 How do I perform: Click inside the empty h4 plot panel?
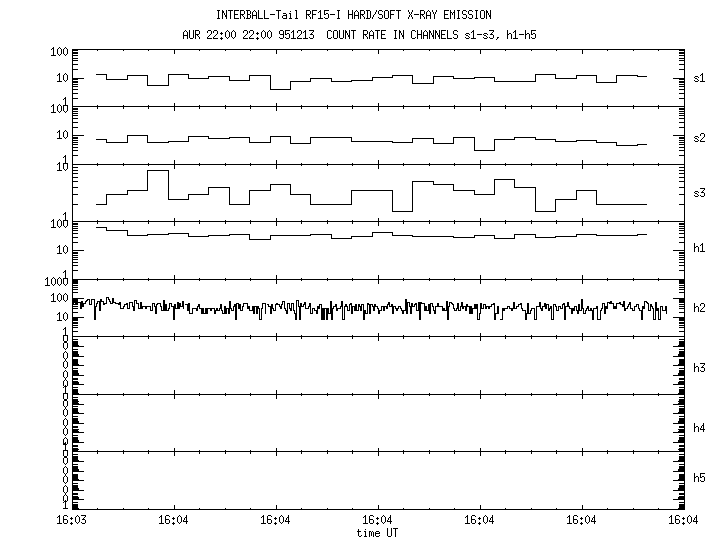point(377,422)
